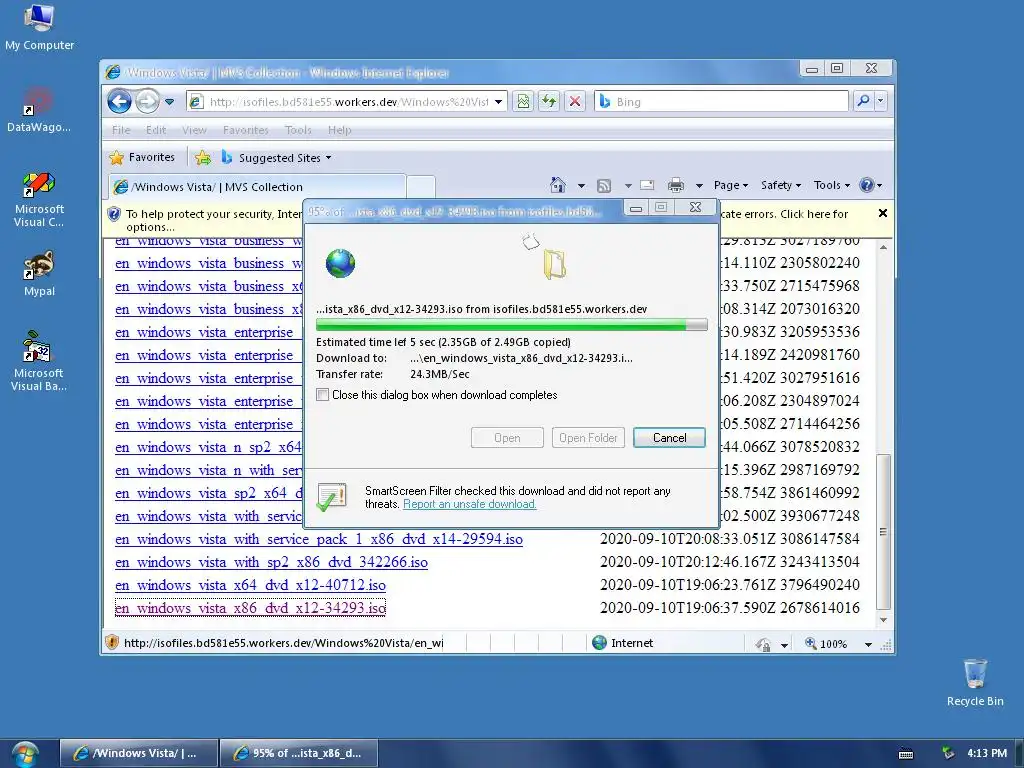The width and height of the screenshot is (1024, 768).
Task: Select the Windows Vista MVS Collection tab
Action: point(257,187)
